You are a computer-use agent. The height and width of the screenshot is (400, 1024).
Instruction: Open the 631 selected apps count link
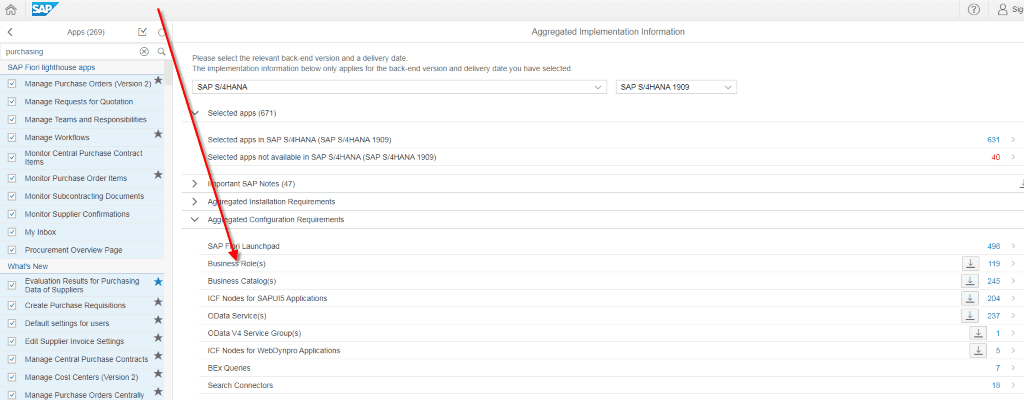[x=993, y=140]
